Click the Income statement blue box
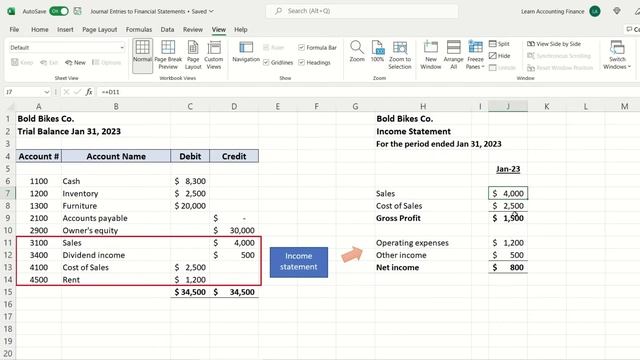The width and height of the screenshot is (640, 360). (299, 262)
